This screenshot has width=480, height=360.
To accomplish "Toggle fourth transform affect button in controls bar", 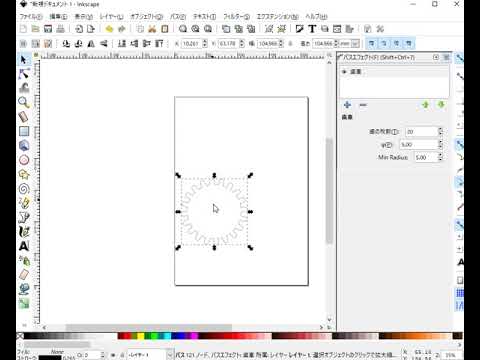I will pos(409,44).
